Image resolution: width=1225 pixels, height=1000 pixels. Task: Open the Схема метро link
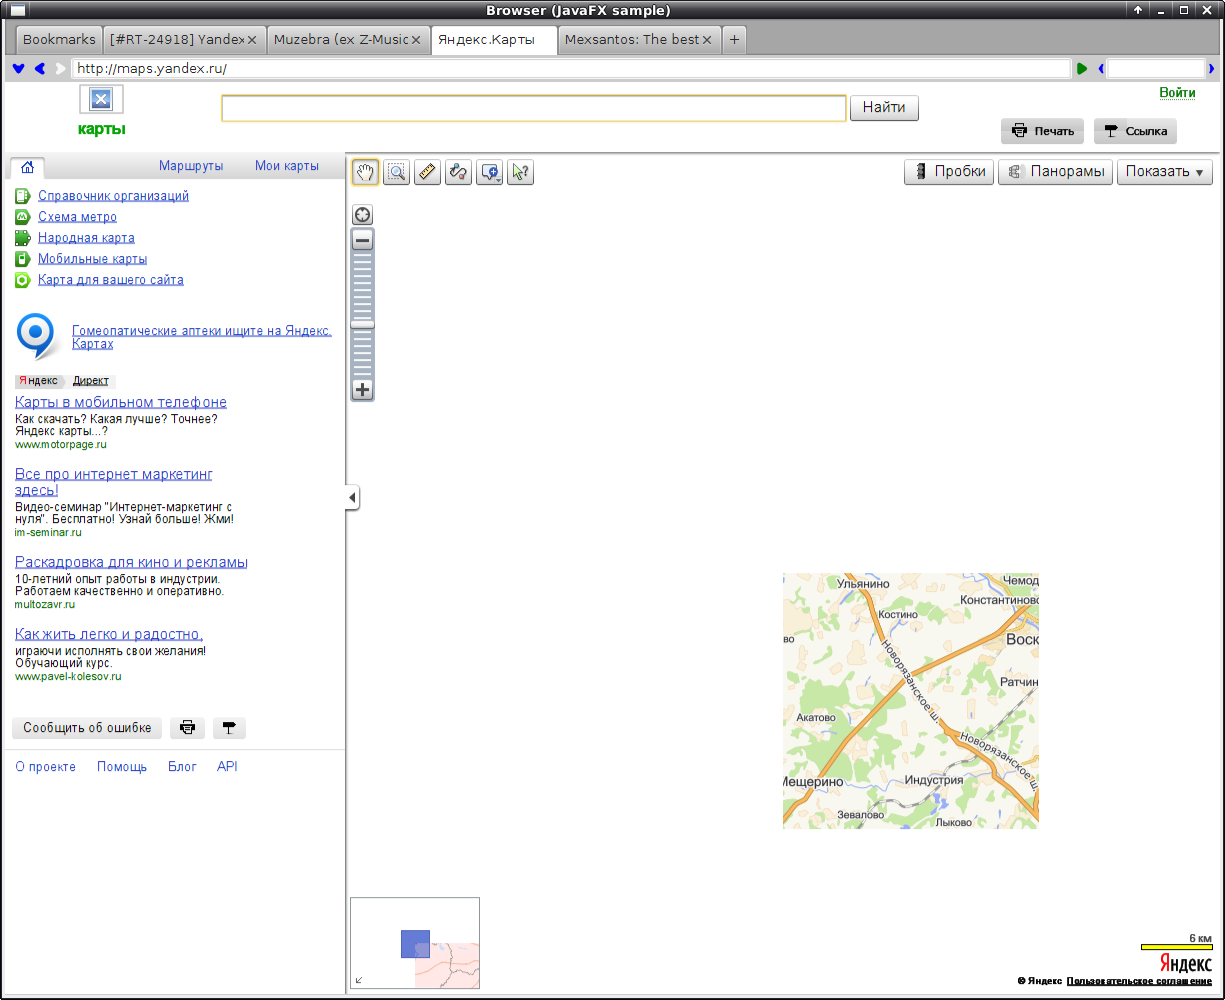coord(77,217)
